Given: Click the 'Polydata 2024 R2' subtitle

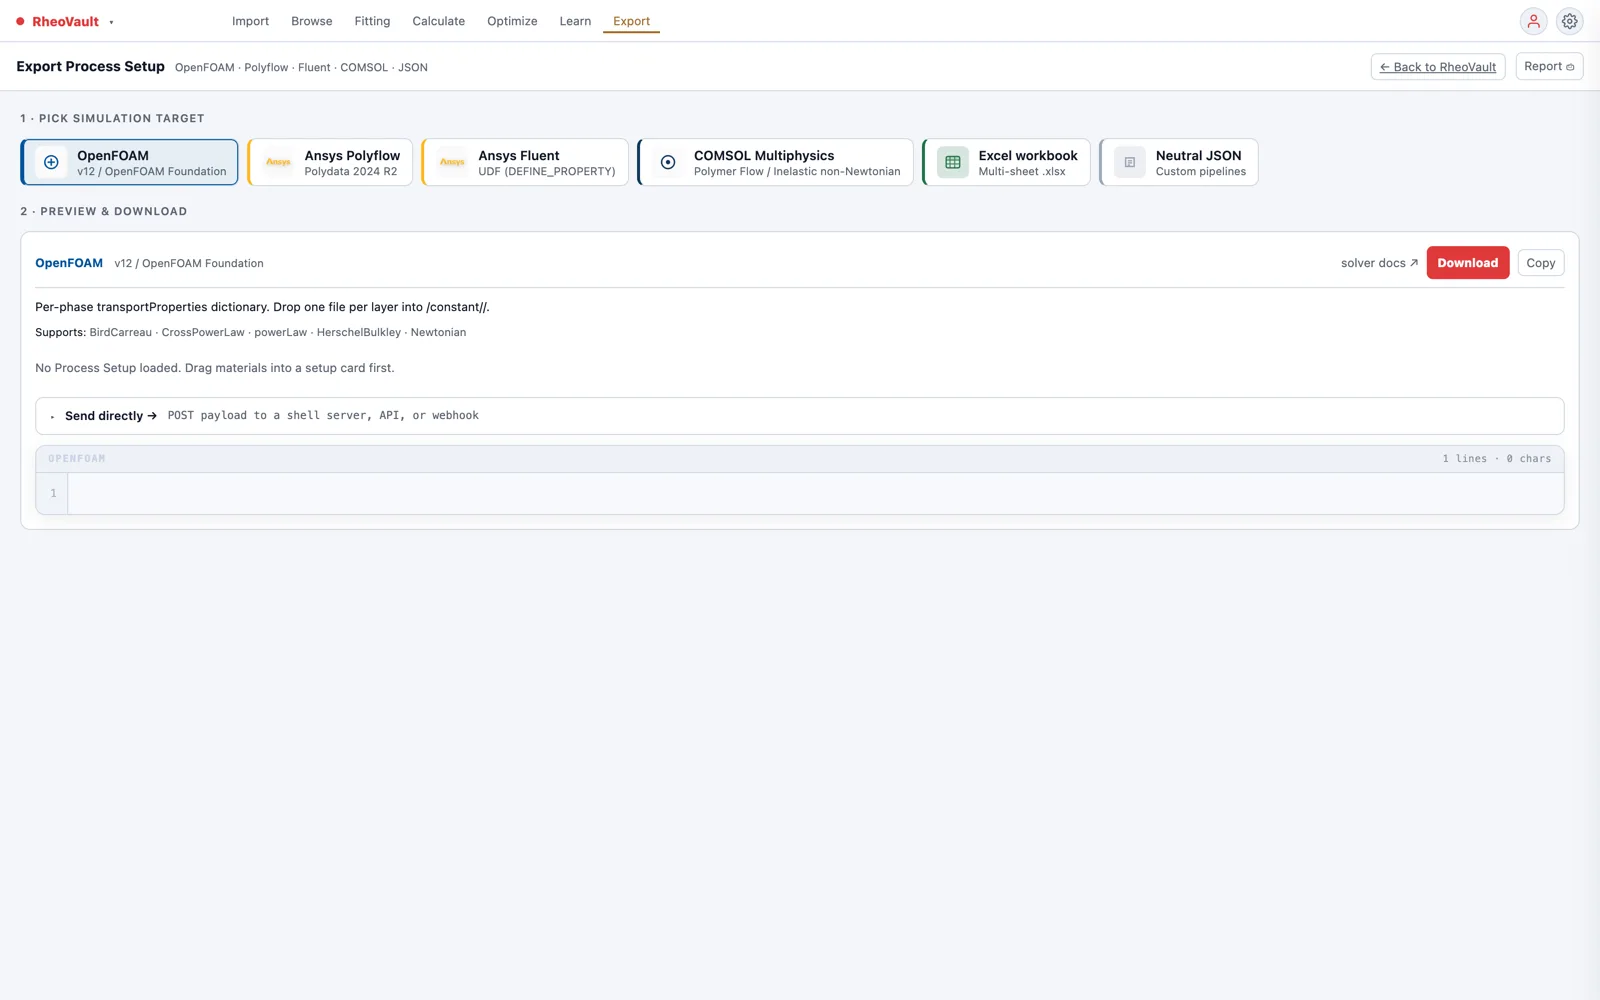Looking at the screenshot, I should pos(351,172).
